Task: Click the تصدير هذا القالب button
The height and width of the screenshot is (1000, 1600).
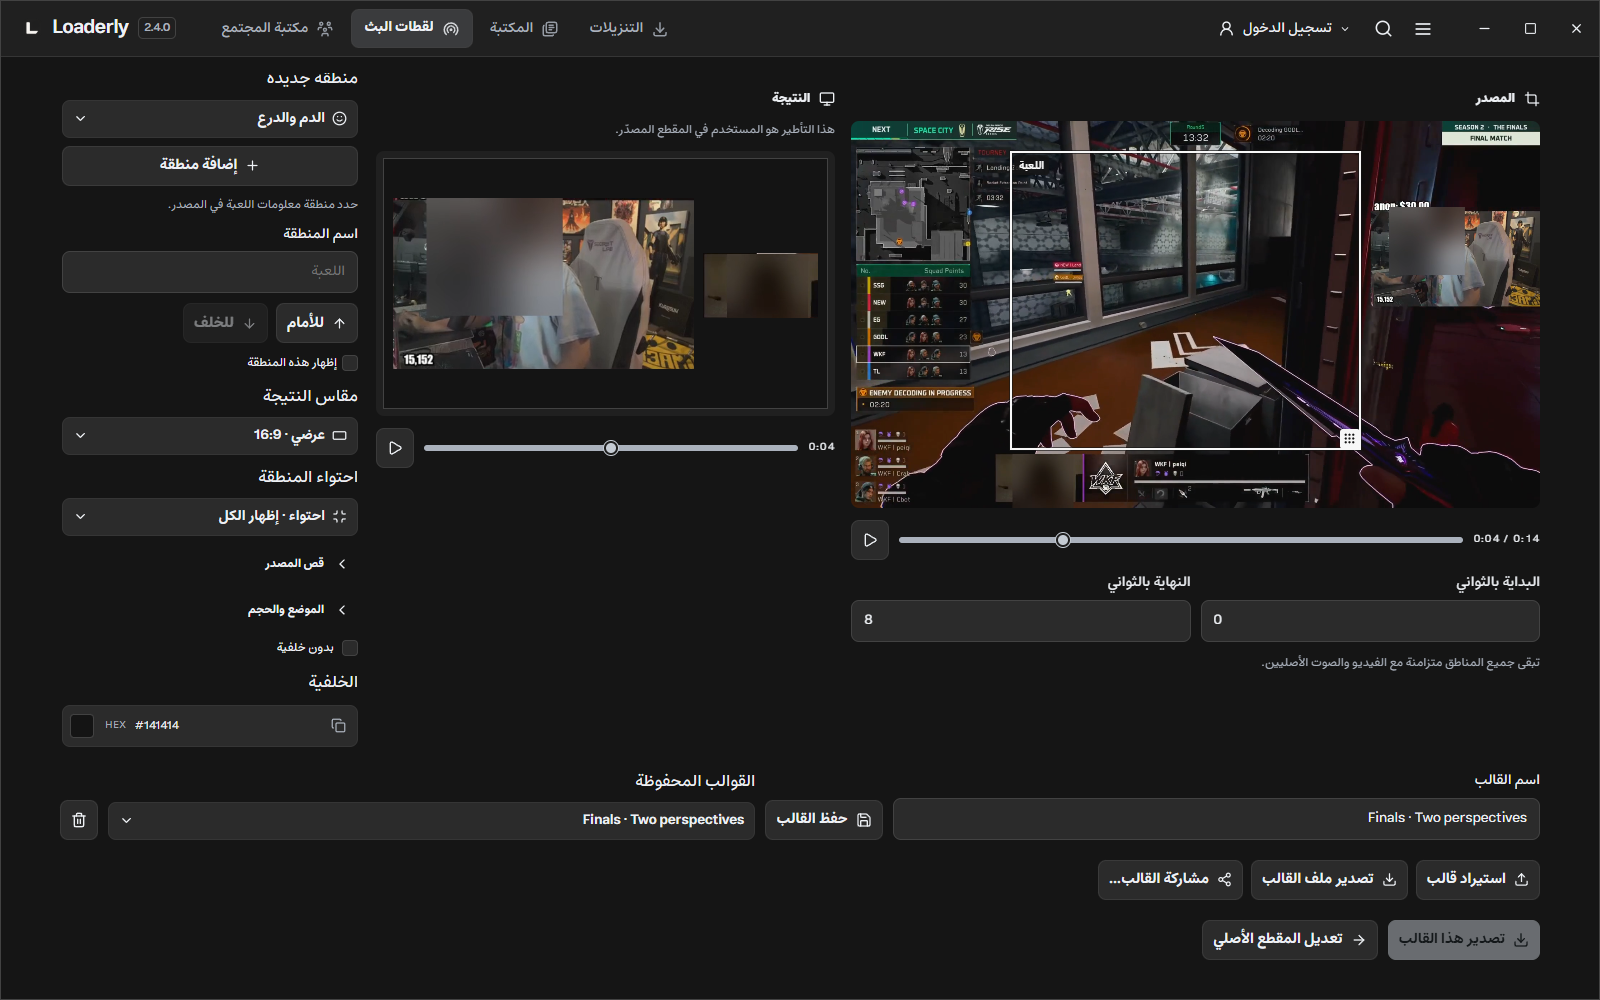Action: [x=1464, y=940]
